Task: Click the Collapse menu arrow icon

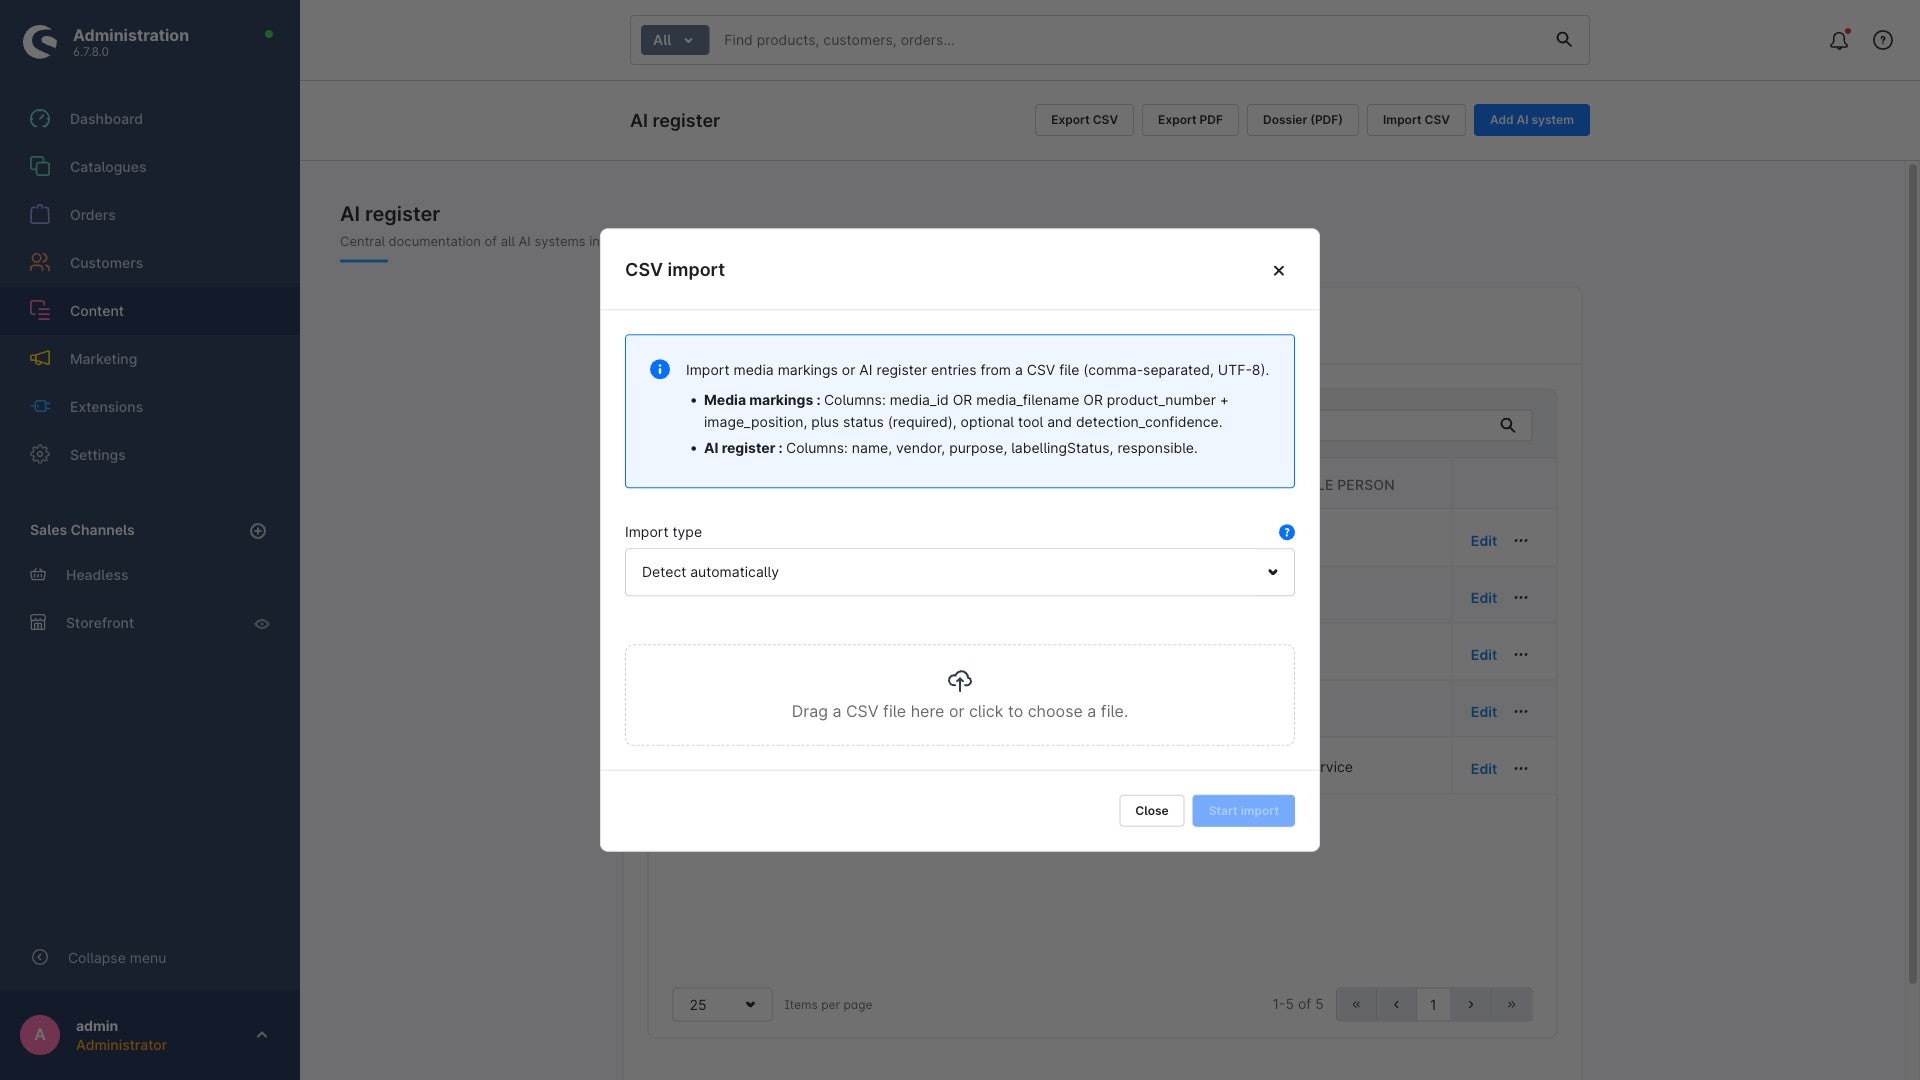Action: pyautogui.click(x=40, y=957)
